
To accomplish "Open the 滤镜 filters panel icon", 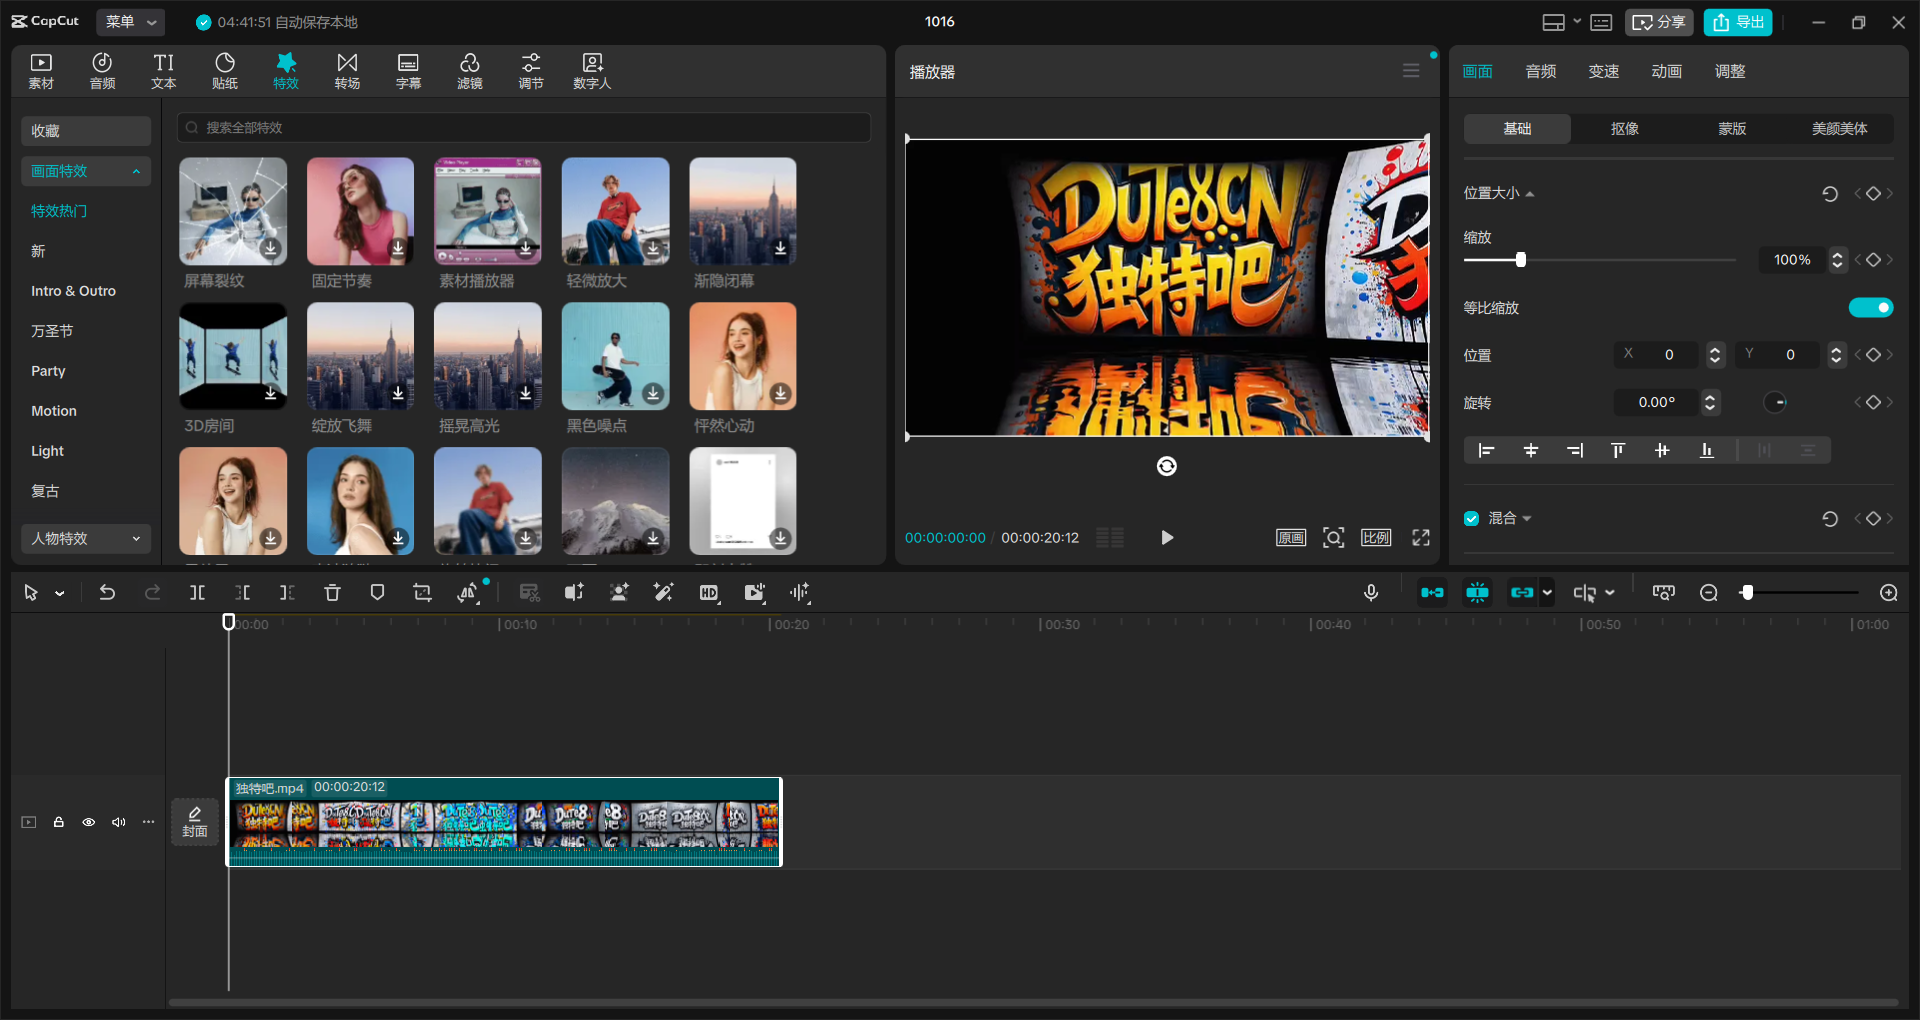I will [x=470, y=71].
